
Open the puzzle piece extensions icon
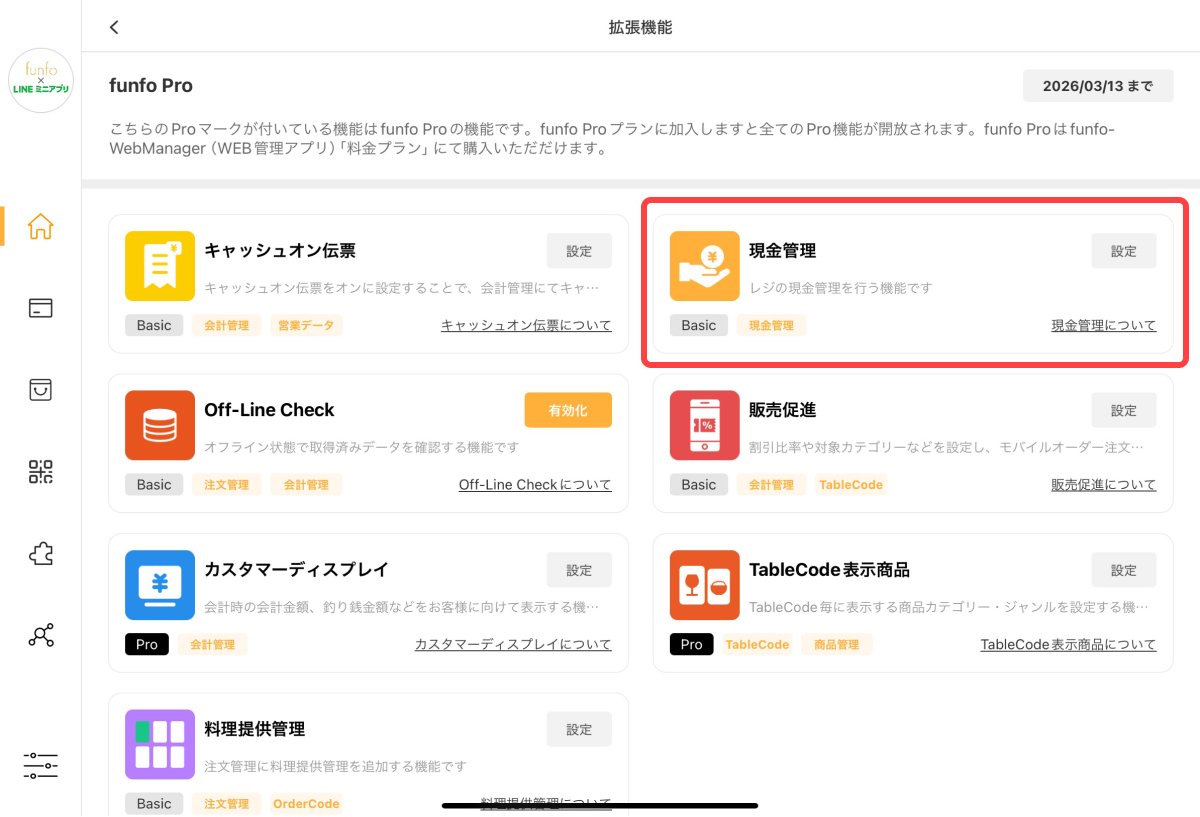tap(41, 553)
